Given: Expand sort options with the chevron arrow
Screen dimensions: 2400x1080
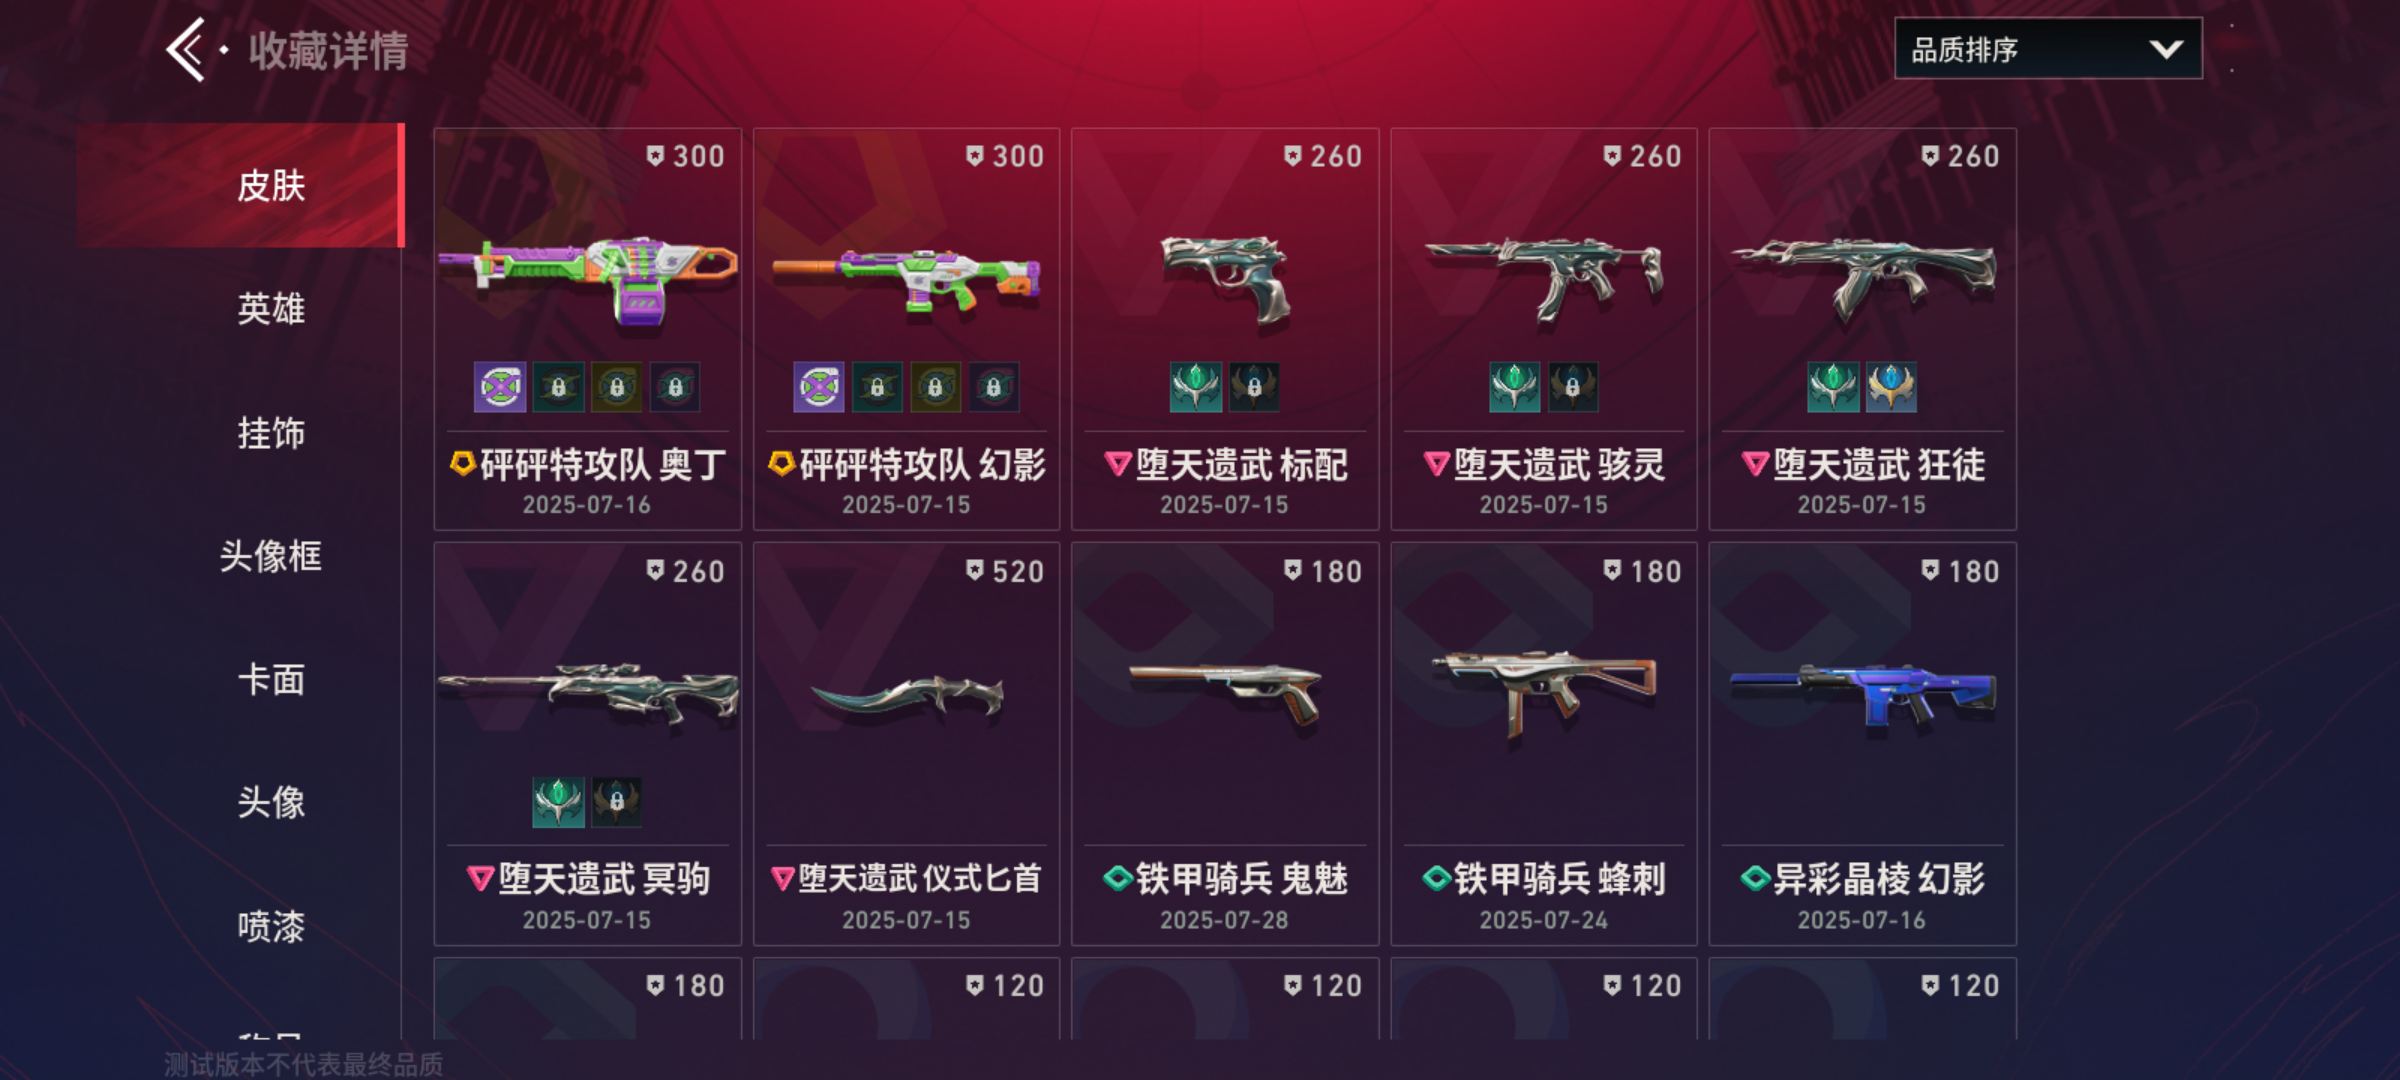Looking at the screenshot, I should click(x=2166, y=49).
